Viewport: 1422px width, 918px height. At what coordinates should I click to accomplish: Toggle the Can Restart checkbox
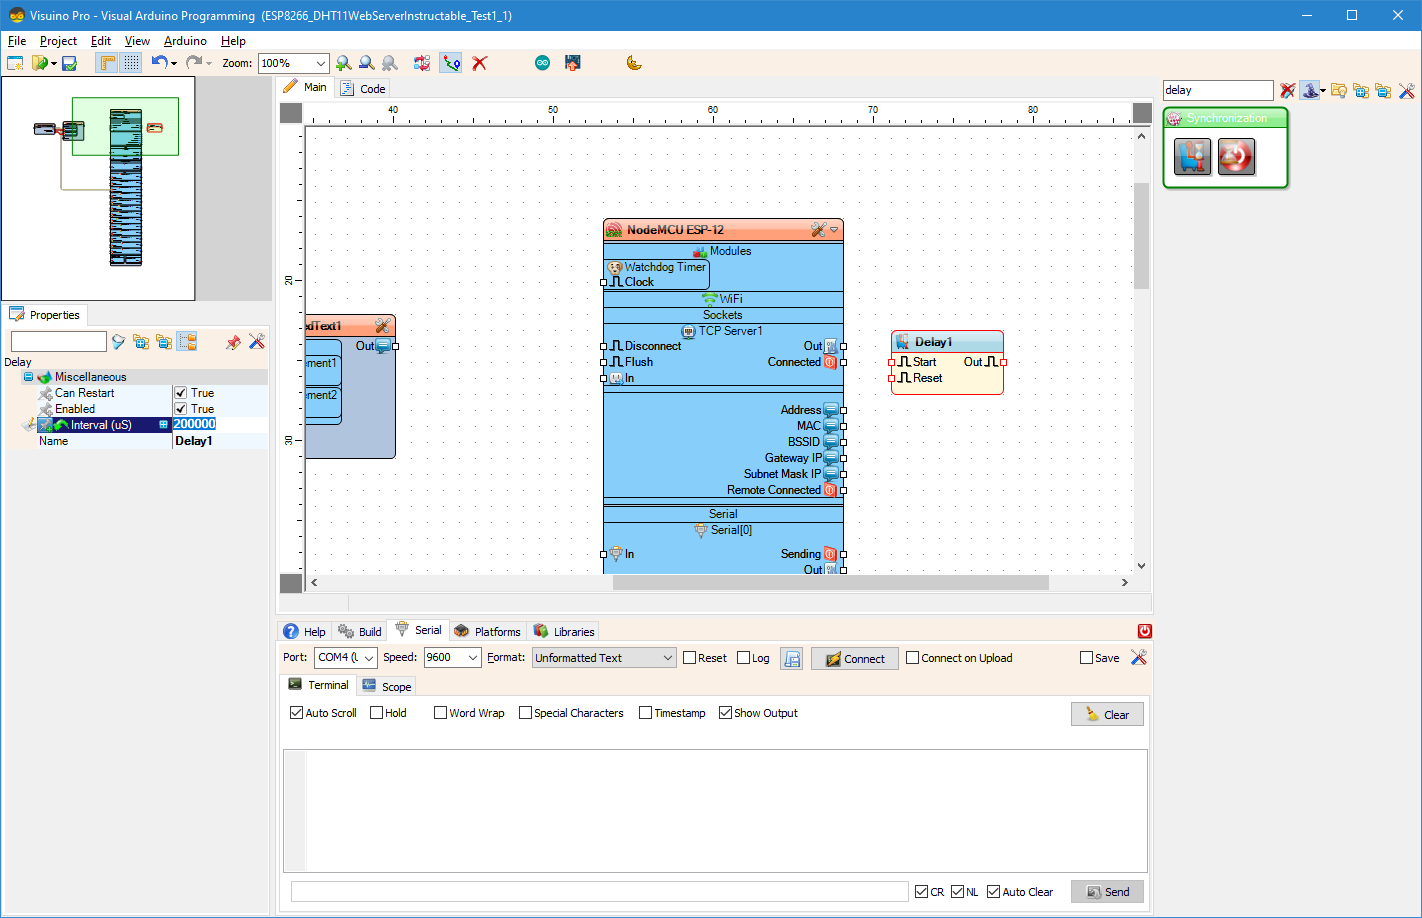(181, 393)
